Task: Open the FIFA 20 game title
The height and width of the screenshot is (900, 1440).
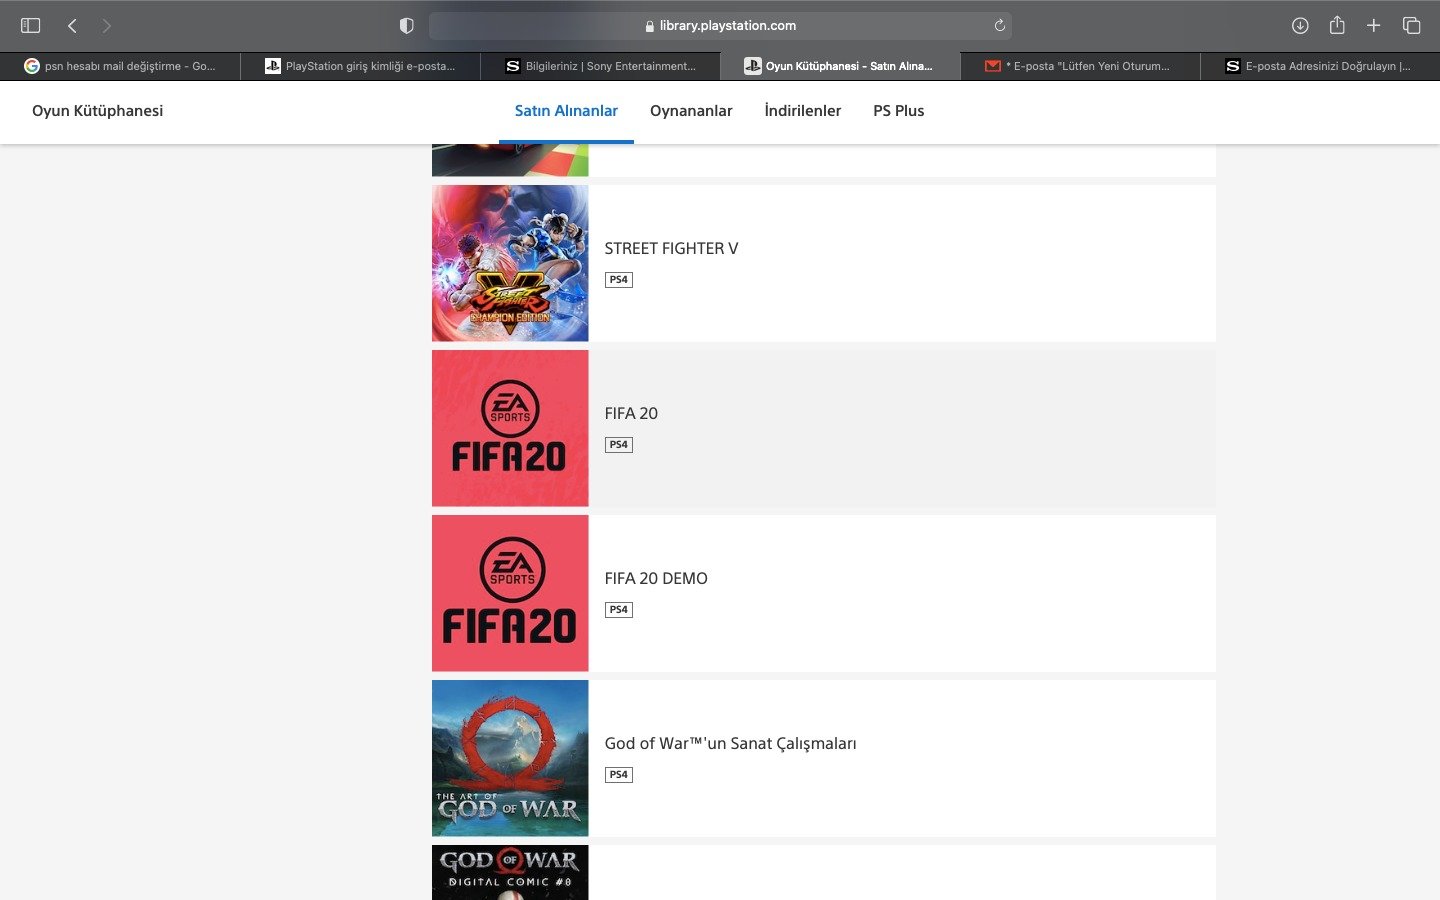Action: (x=631, y=413)
